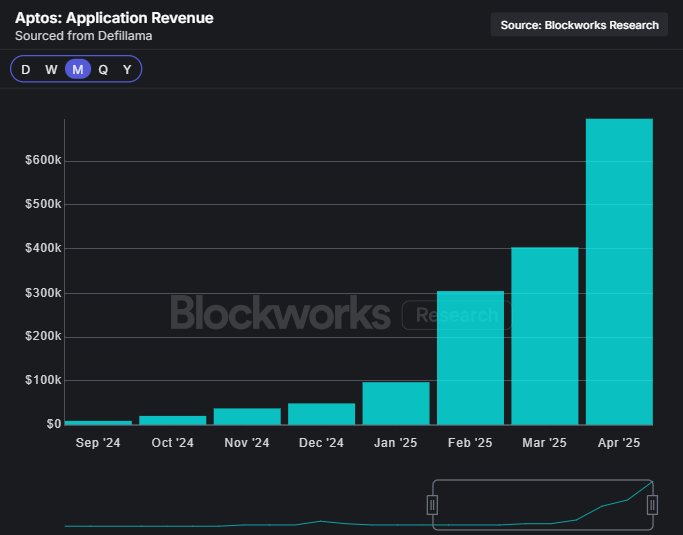683x535 pixels.
Task: Click the Apr '25 x-axis label
Action: point(619,443)
